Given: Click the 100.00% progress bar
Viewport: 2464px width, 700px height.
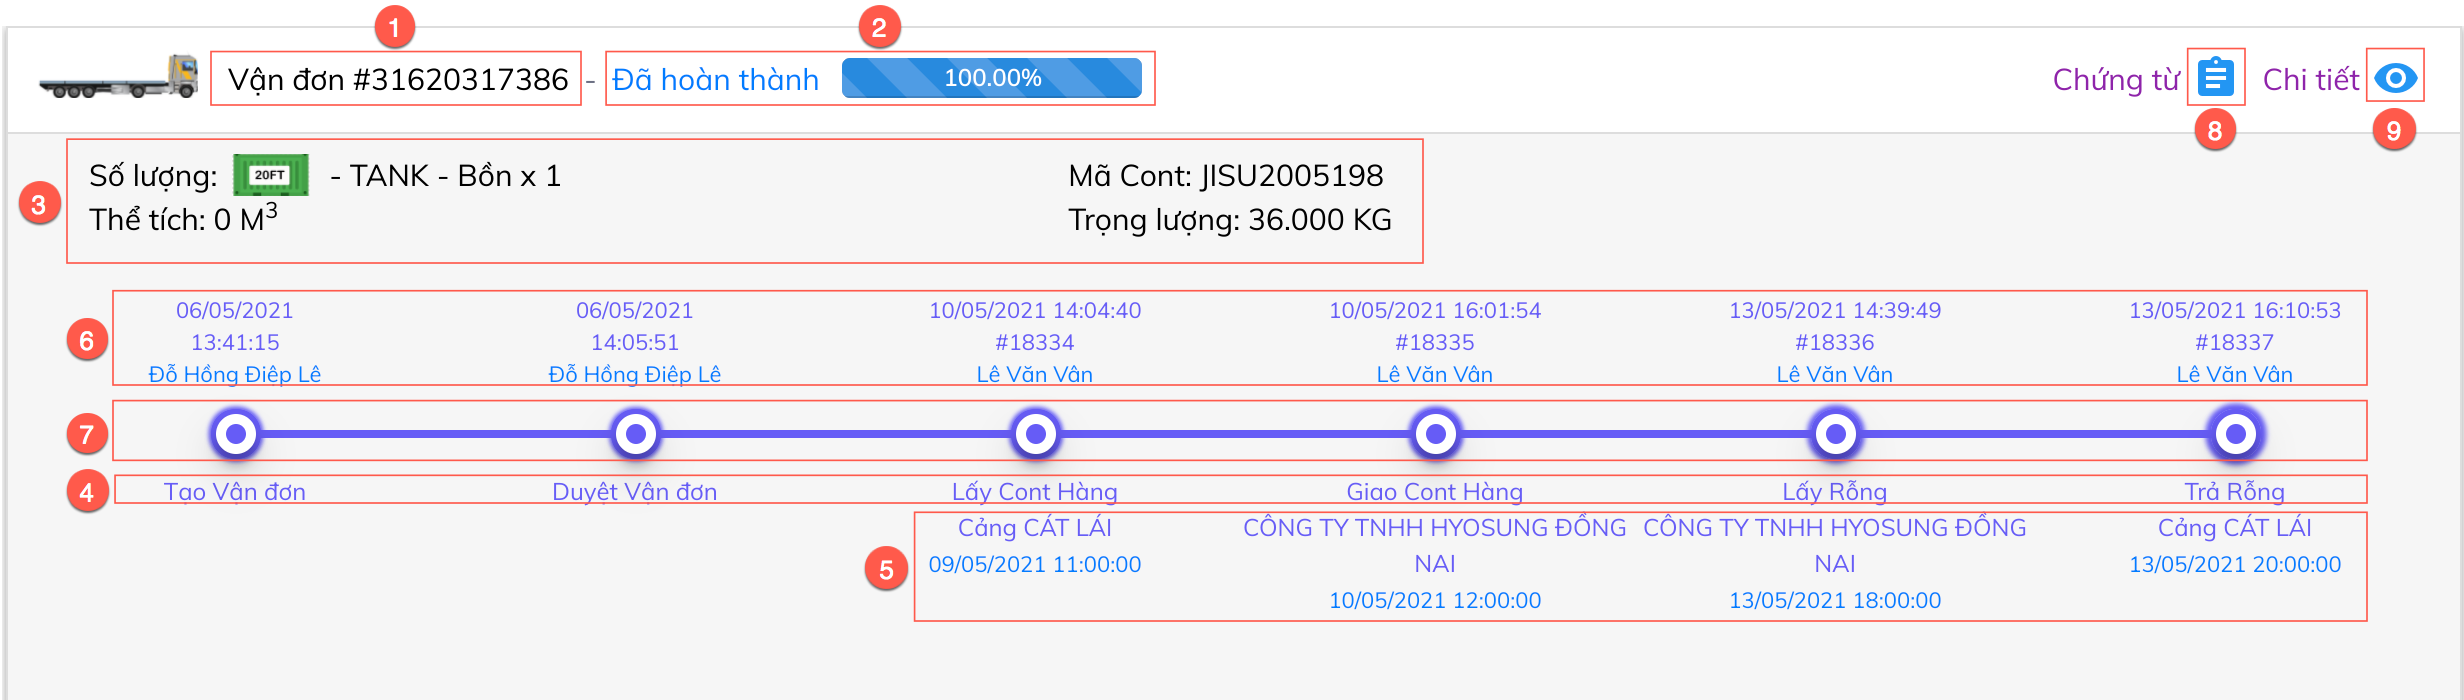Looking at the screenshot, I should pos(991,78).
